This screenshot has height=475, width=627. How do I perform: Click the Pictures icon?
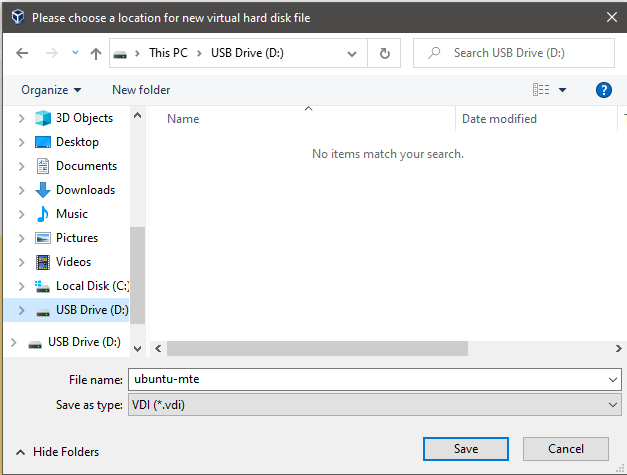[43, 238]
